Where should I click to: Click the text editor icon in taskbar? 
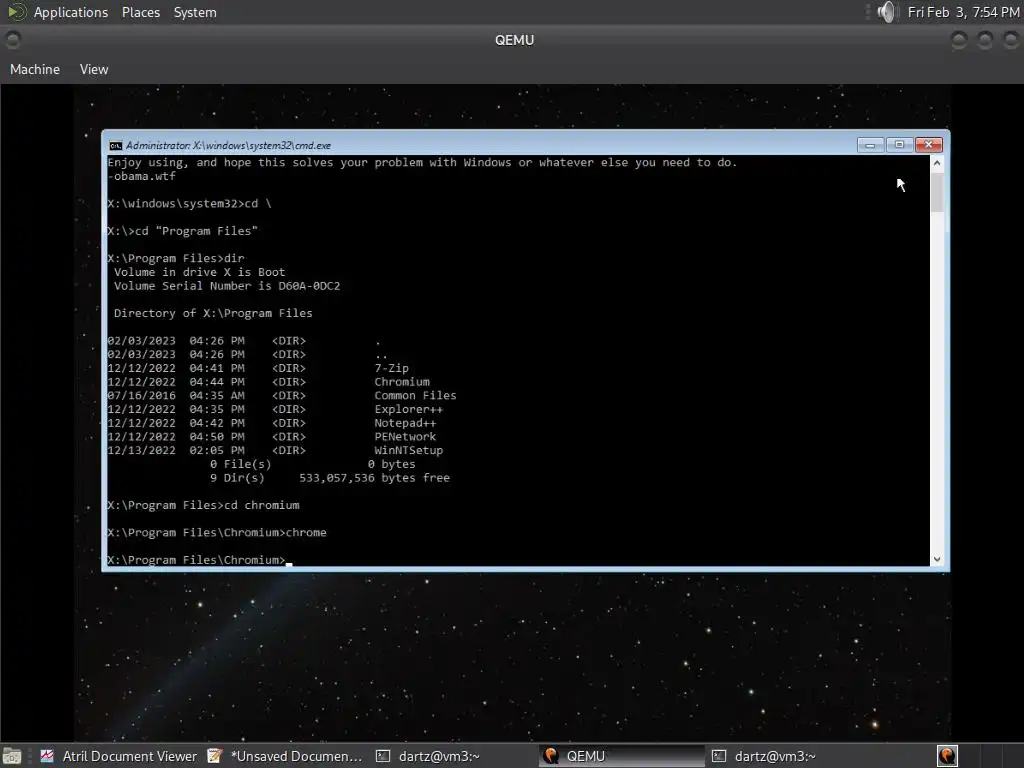point(214,756)
